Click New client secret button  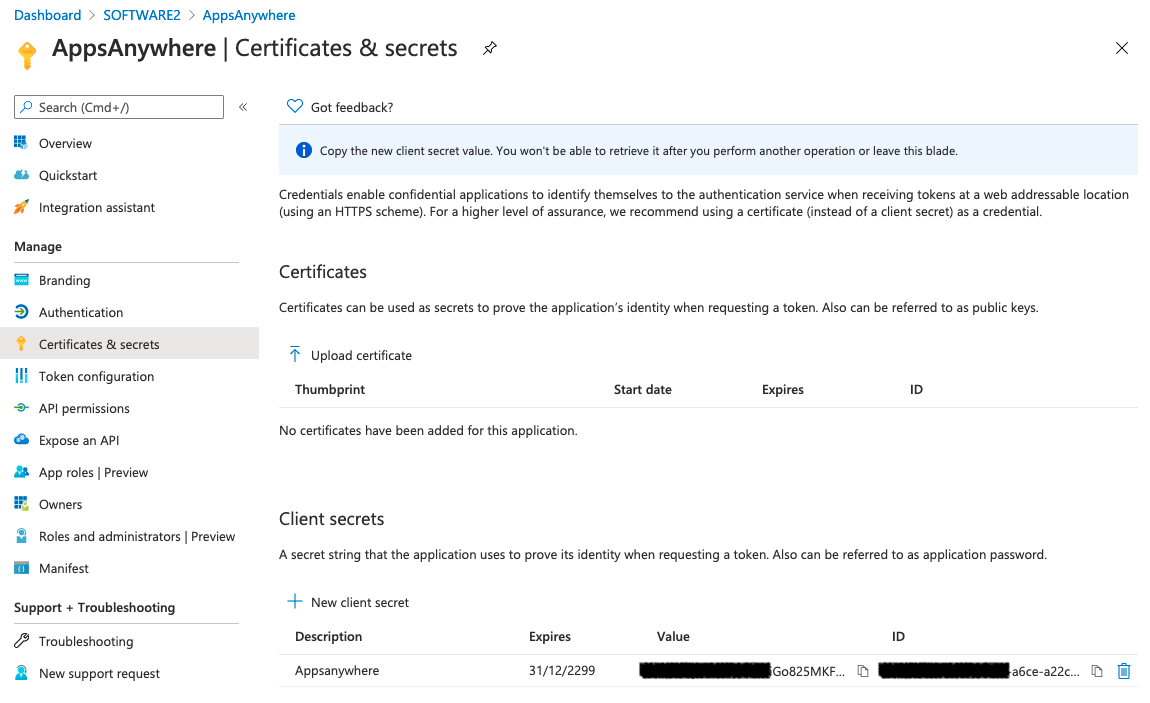[x=359, y=602]
